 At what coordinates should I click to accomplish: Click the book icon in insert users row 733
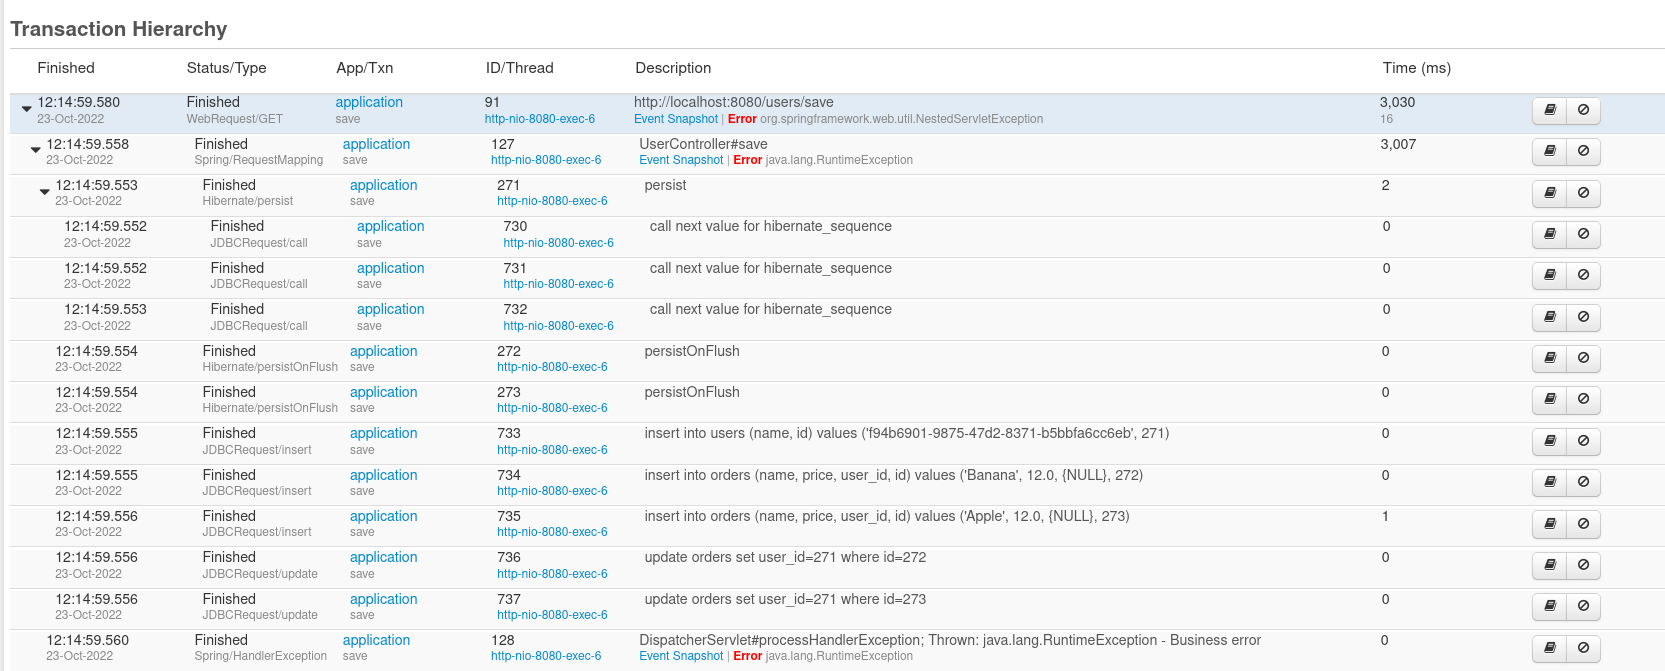1550,441
